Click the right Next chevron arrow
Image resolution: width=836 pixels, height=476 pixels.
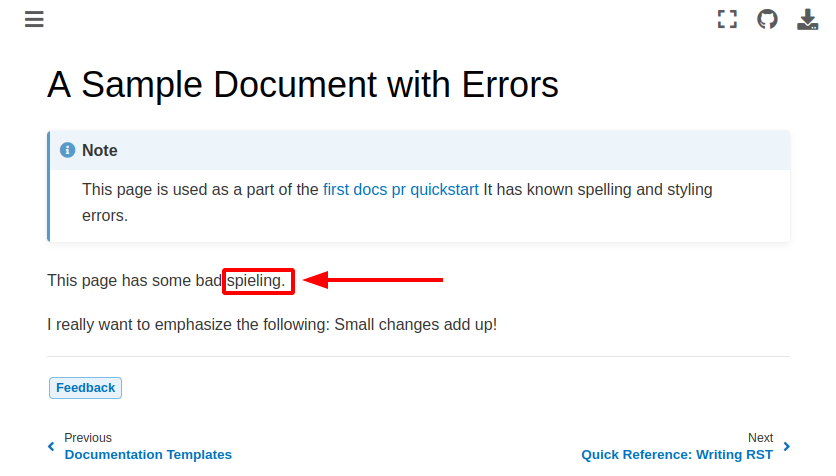786,446
